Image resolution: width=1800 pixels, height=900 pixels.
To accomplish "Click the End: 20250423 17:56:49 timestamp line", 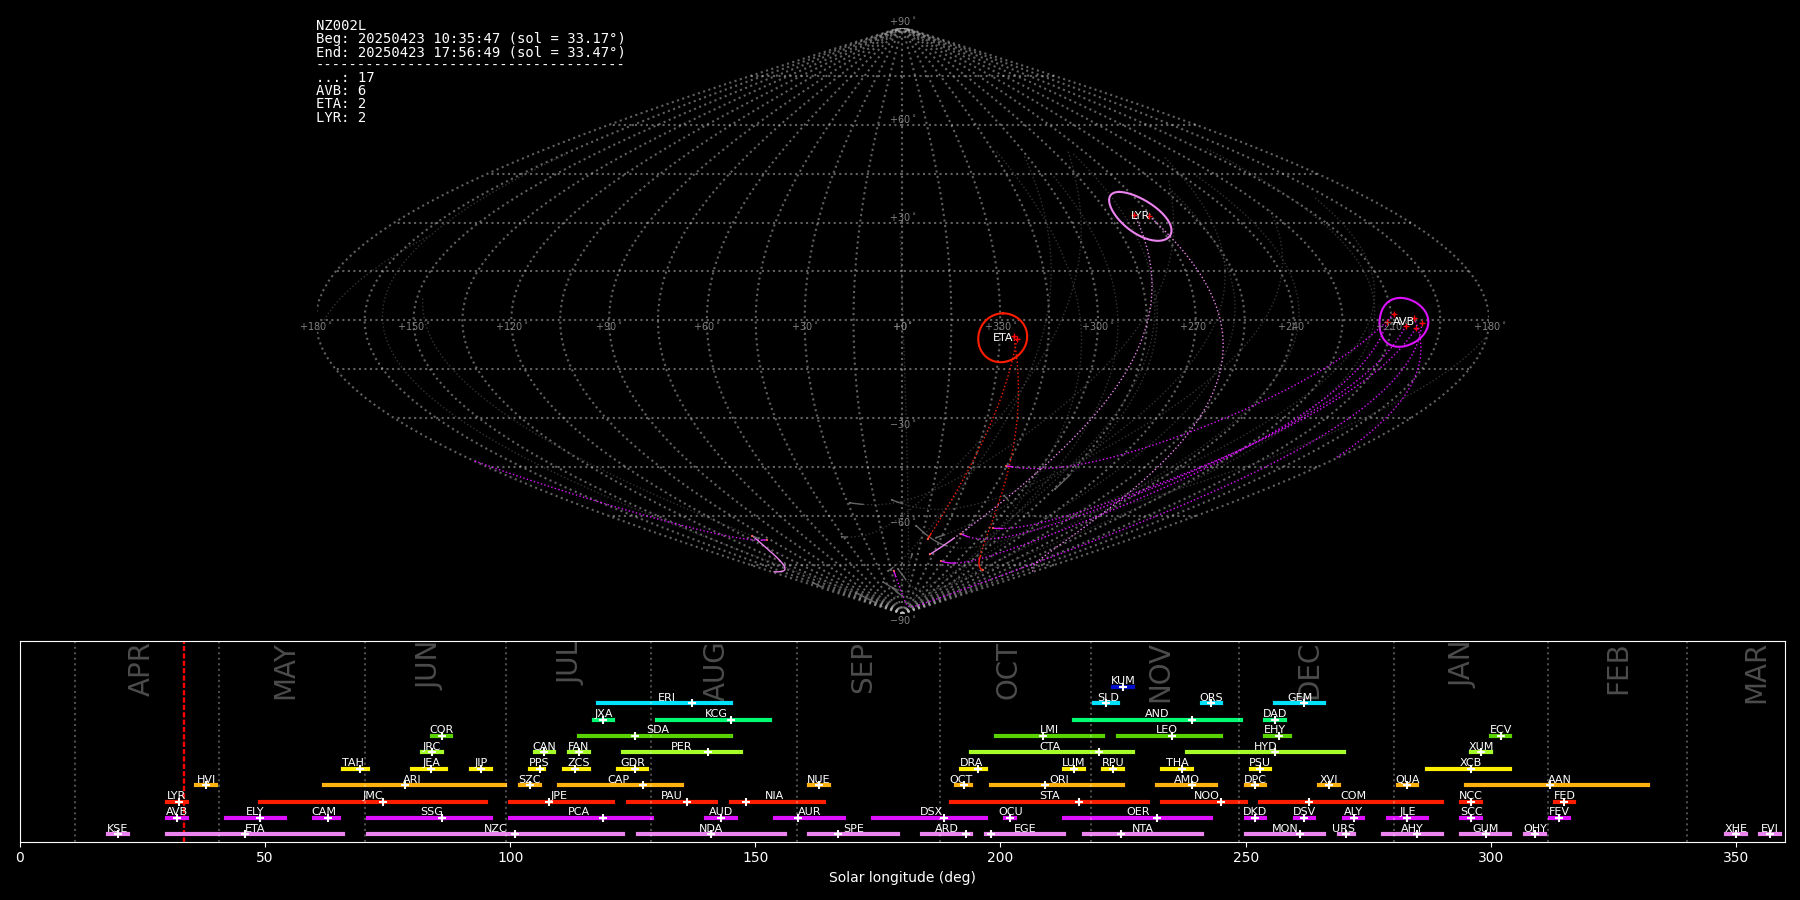I will click(470, 52).
